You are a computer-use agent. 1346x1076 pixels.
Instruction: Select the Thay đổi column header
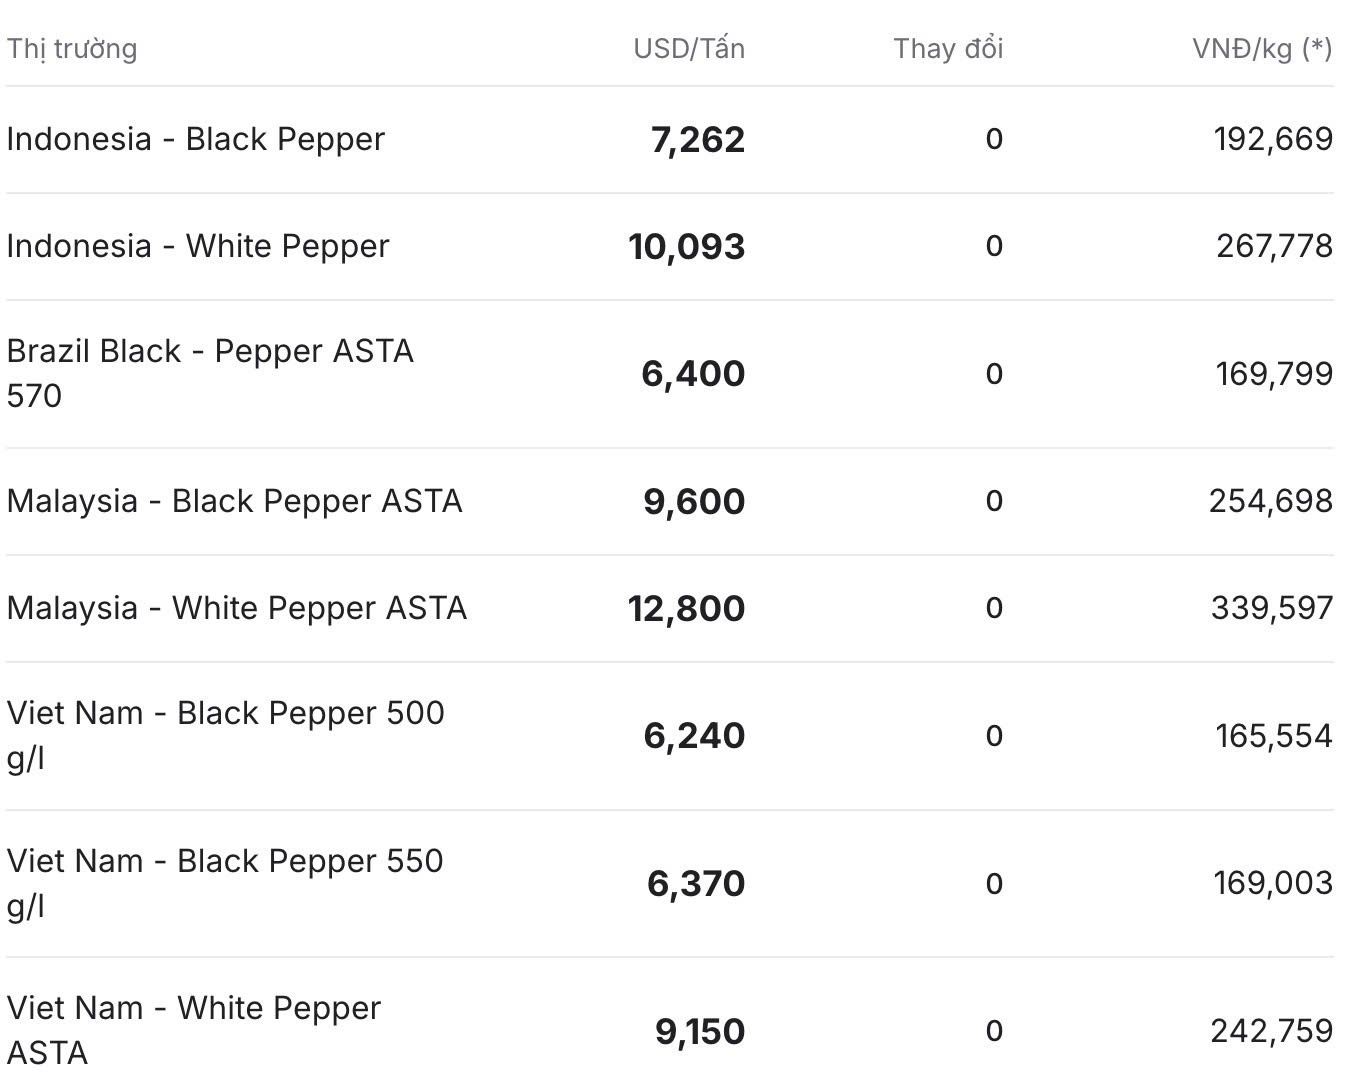point(948,48)
